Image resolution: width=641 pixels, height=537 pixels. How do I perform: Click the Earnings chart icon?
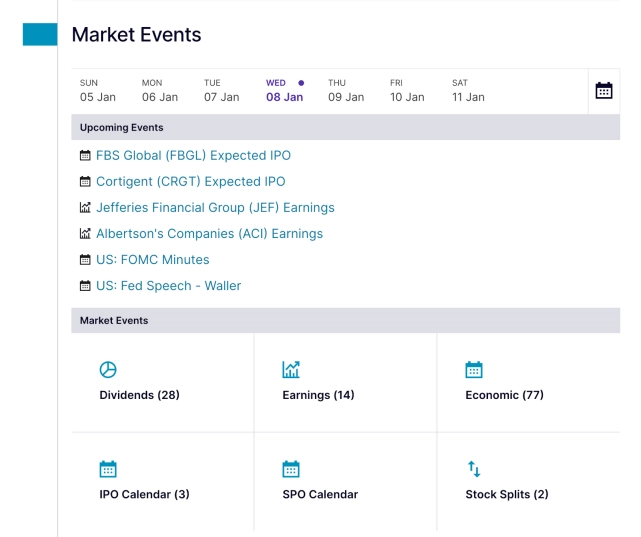pos(291,370)
